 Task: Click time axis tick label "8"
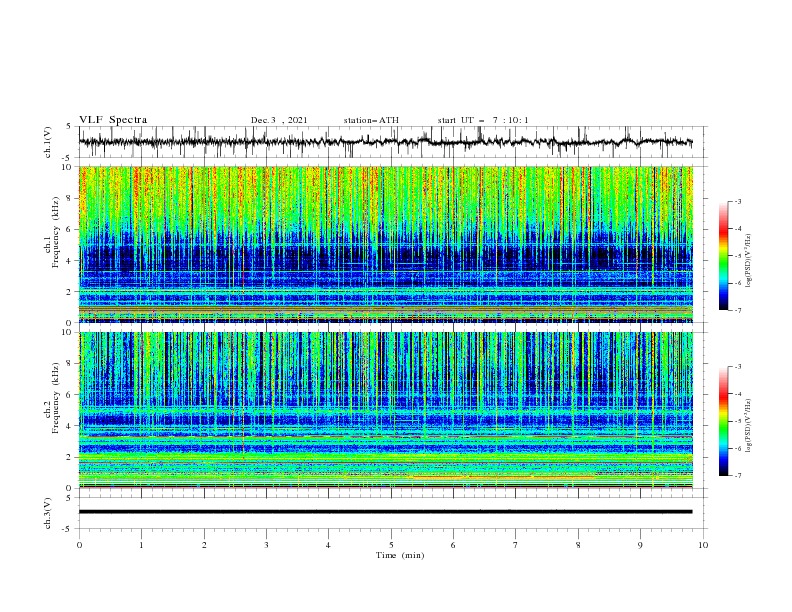(x=578, y=545)
